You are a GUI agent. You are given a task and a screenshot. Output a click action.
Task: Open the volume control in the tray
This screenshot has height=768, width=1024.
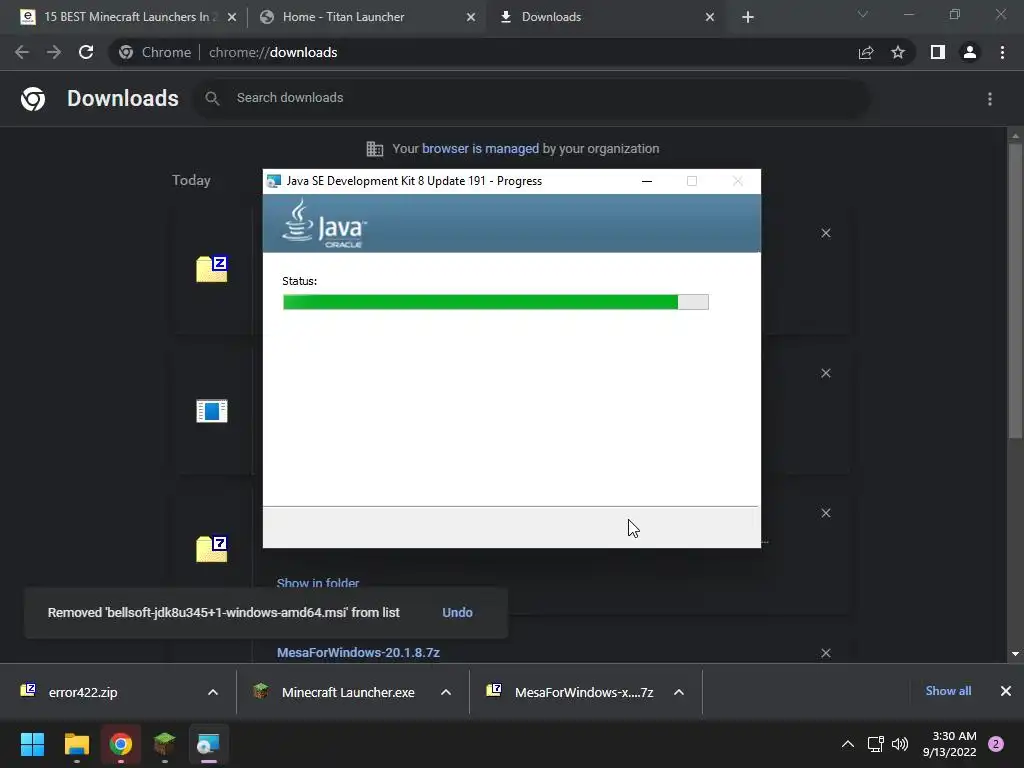[x=900, y=744]
